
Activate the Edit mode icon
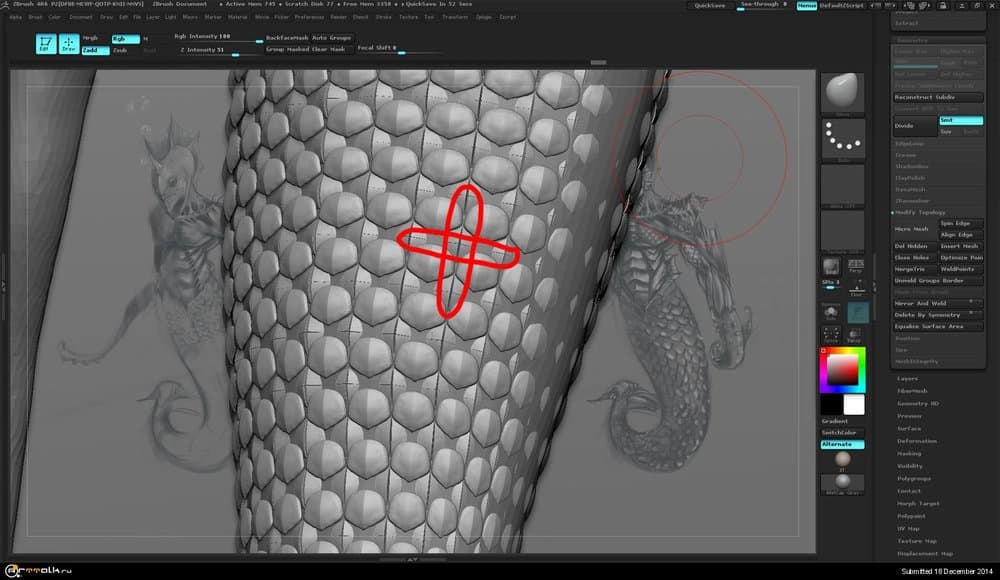coord(46,43)
